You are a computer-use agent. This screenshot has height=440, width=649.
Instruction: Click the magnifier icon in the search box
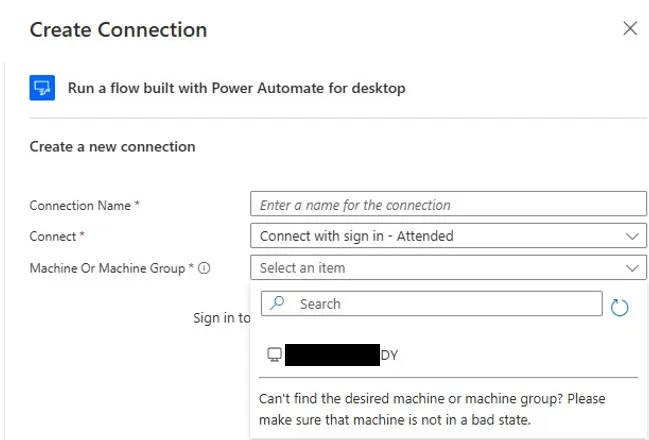coord(278,303)
